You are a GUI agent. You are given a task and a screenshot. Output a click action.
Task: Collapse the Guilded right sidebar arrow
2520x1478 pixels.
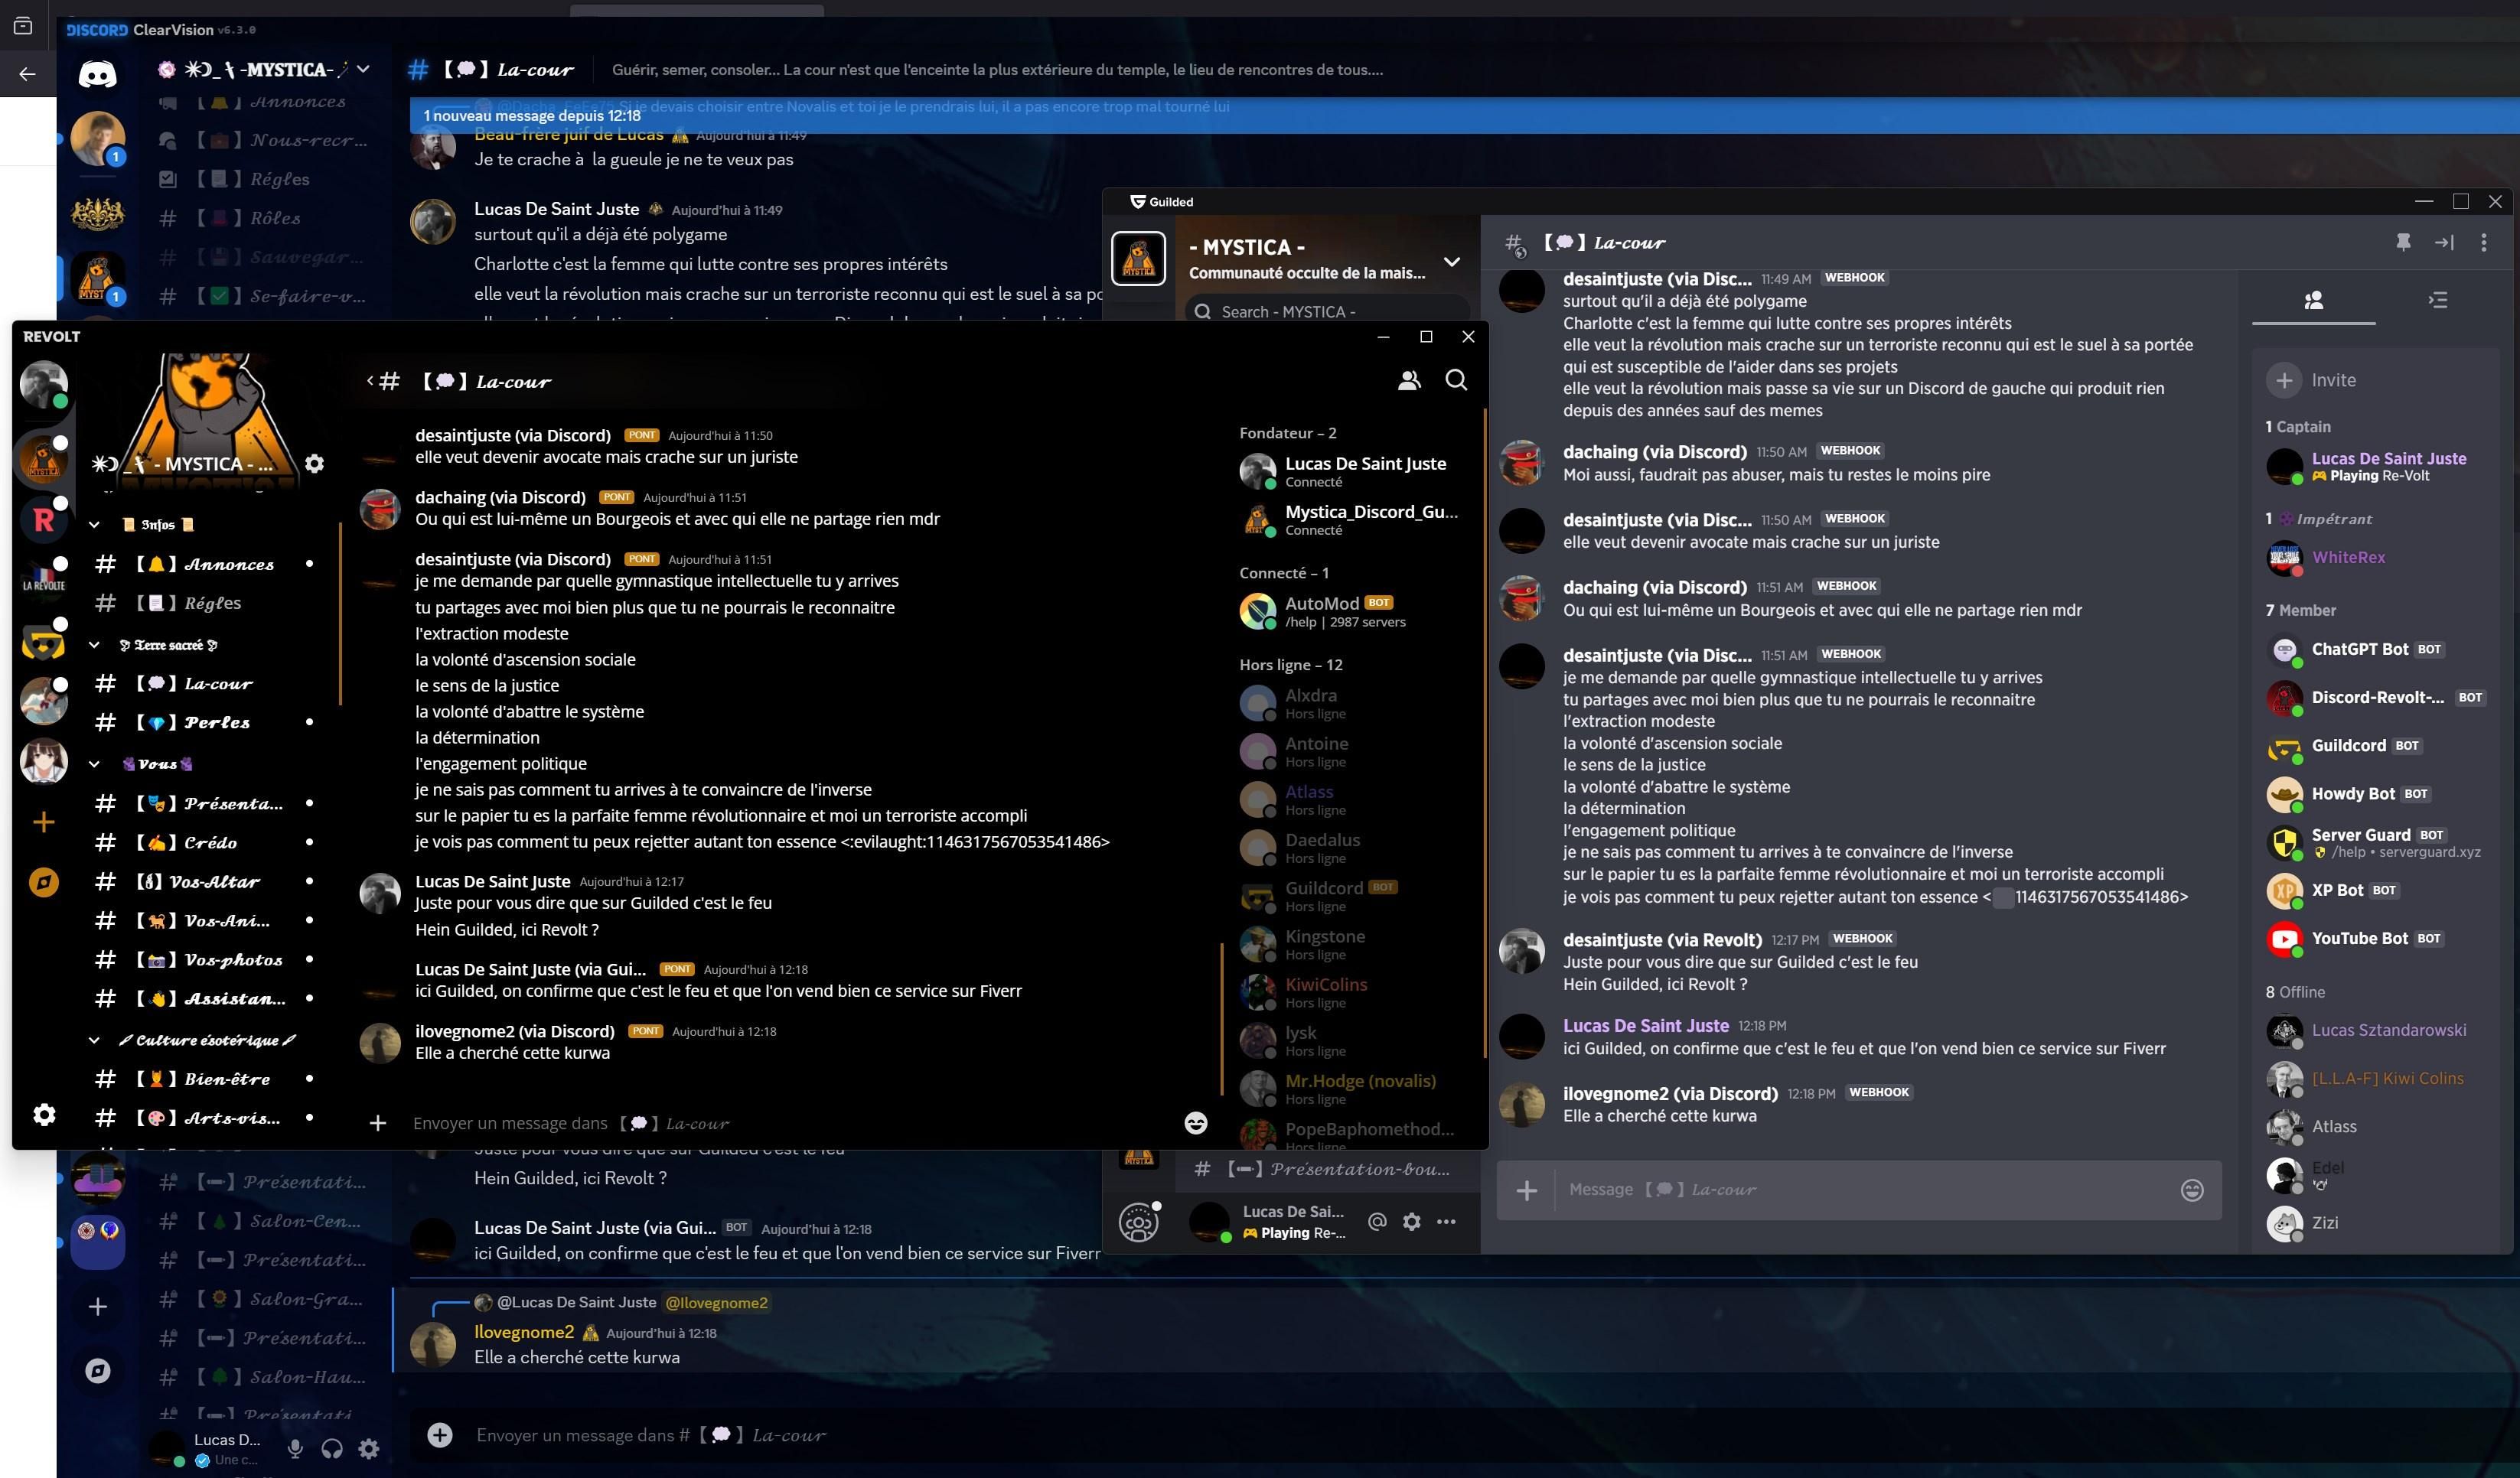(x=2444, y=242)
